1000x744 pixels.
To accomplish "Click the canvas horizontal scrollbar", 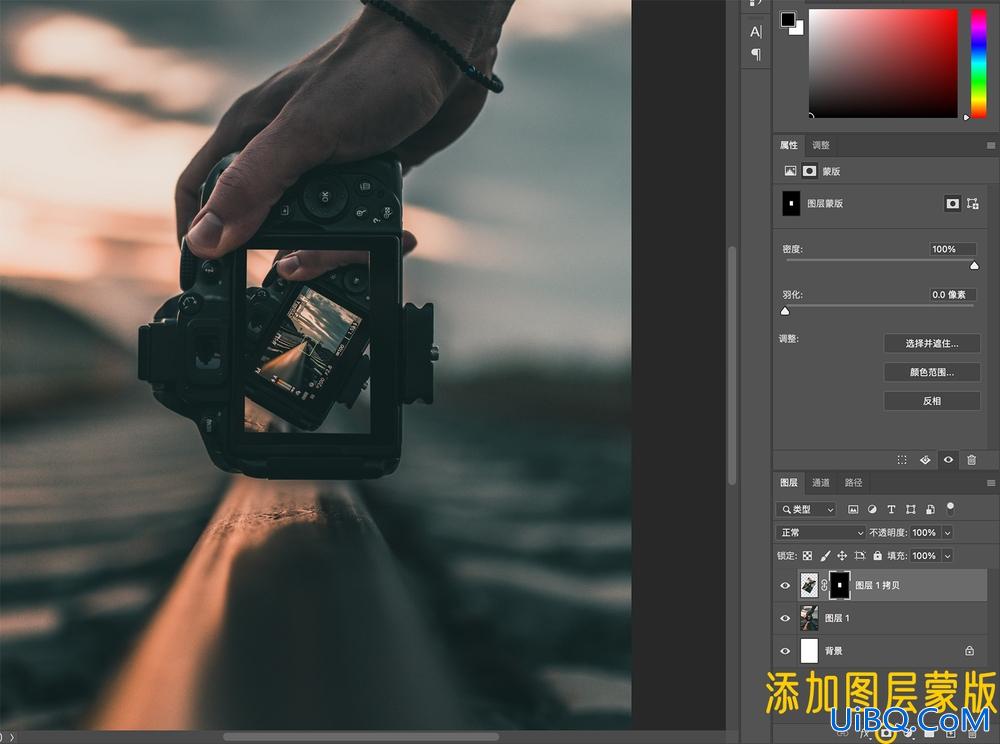I will [x=360, y=738].
